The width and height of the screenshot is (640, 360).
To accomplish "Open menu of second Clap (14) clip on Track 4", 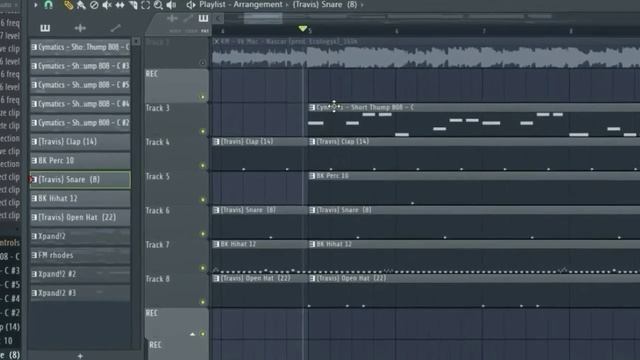I will (x=312, y=142).
